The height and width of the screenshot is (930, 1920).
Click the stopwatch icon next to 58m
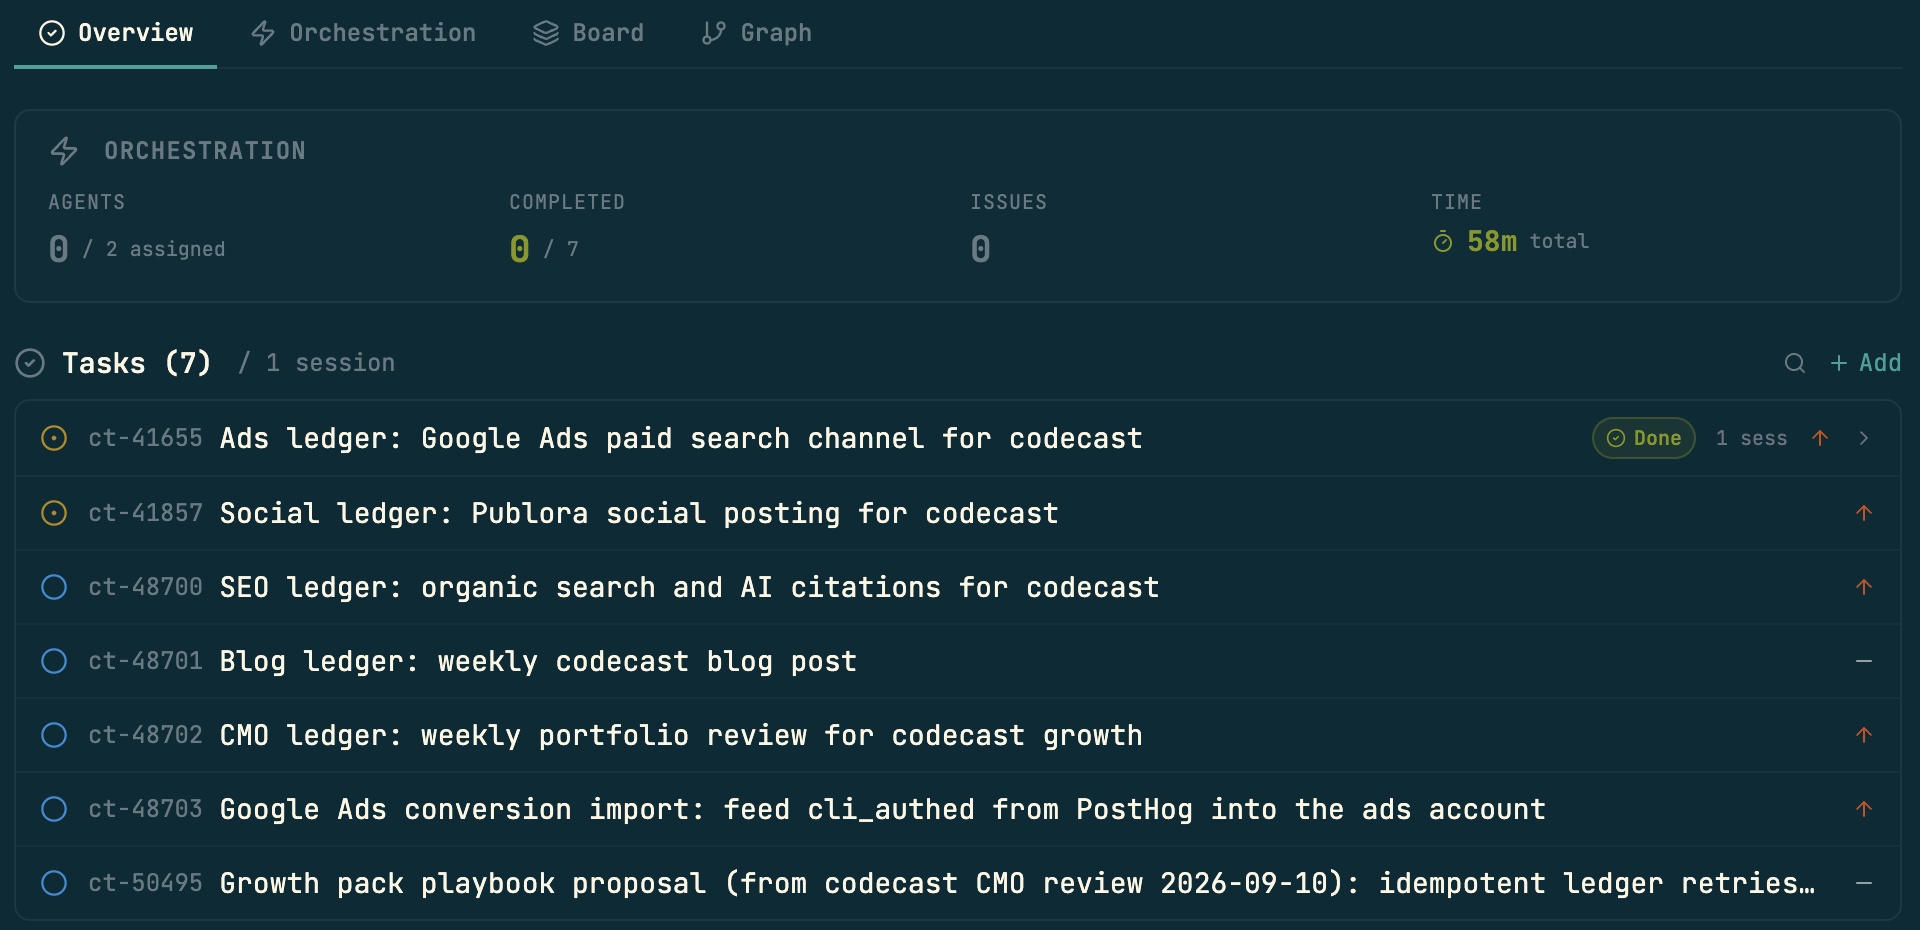1442,241
